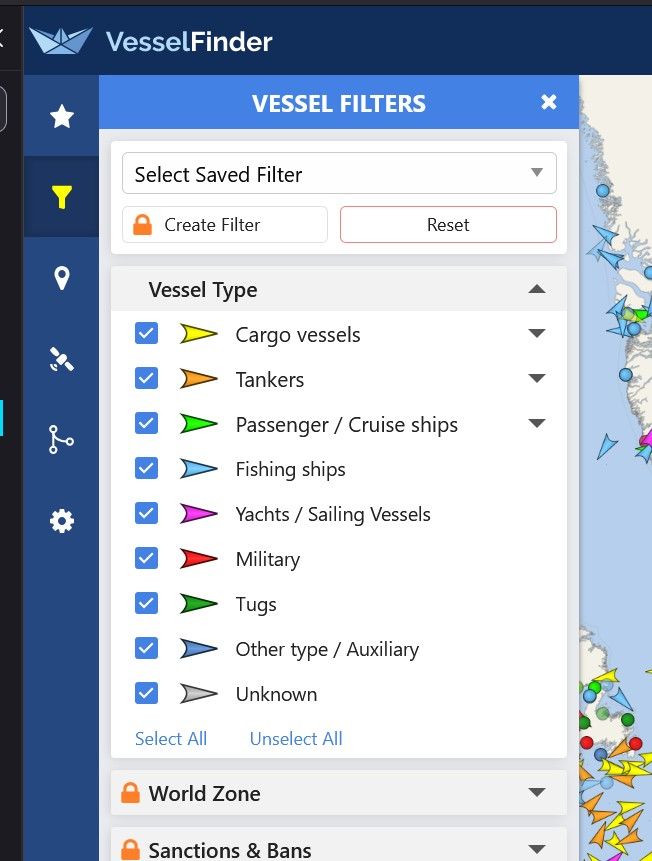Click the yellow filter funnel sidebar icon
The width and height of the screenshot is (652, 861).
click(62, 198)
